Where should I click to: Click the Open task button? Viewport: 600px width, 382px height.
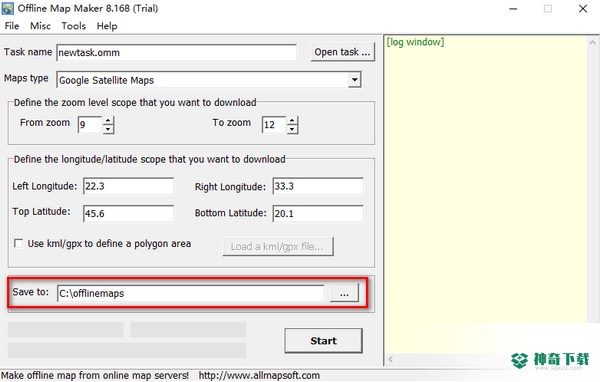[x=342, y=52]
